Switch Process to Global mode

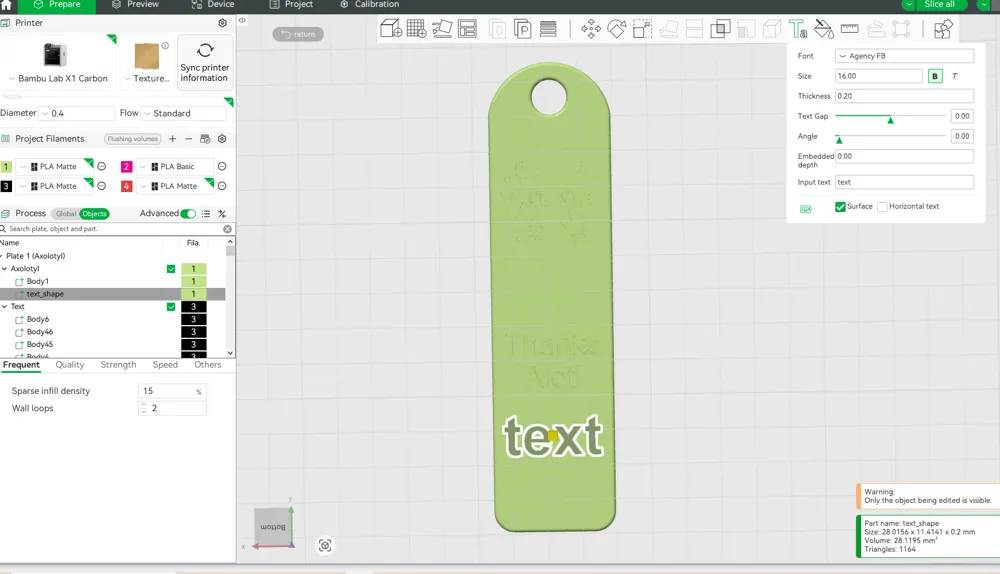66,214
